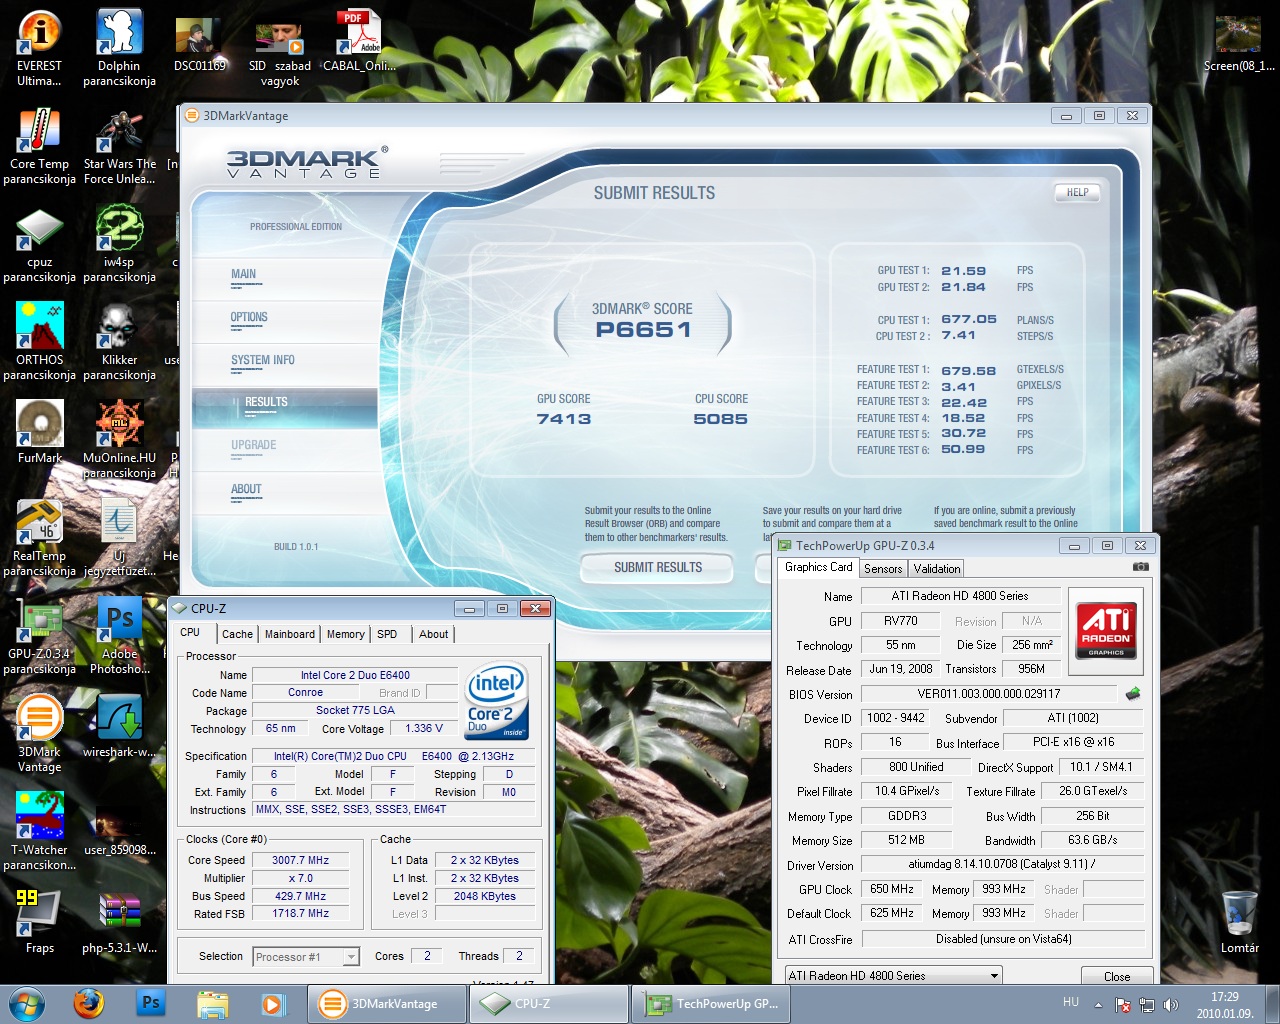Screen dimensions: 1280x1024
Task: Click the Windows Start orb
Action: (x=27, y=1003)
